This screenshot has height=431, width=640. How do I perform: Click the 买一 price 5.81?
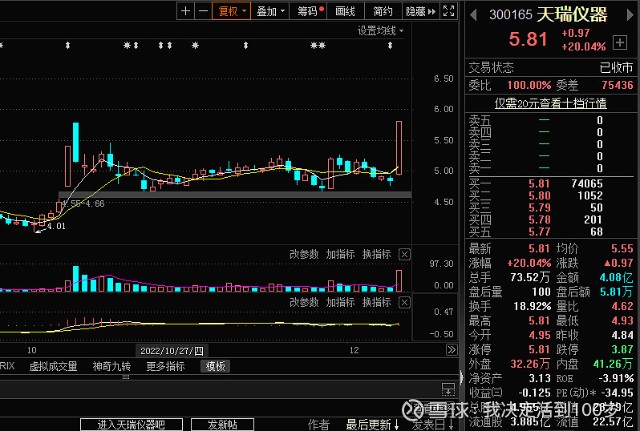[539, 184]
